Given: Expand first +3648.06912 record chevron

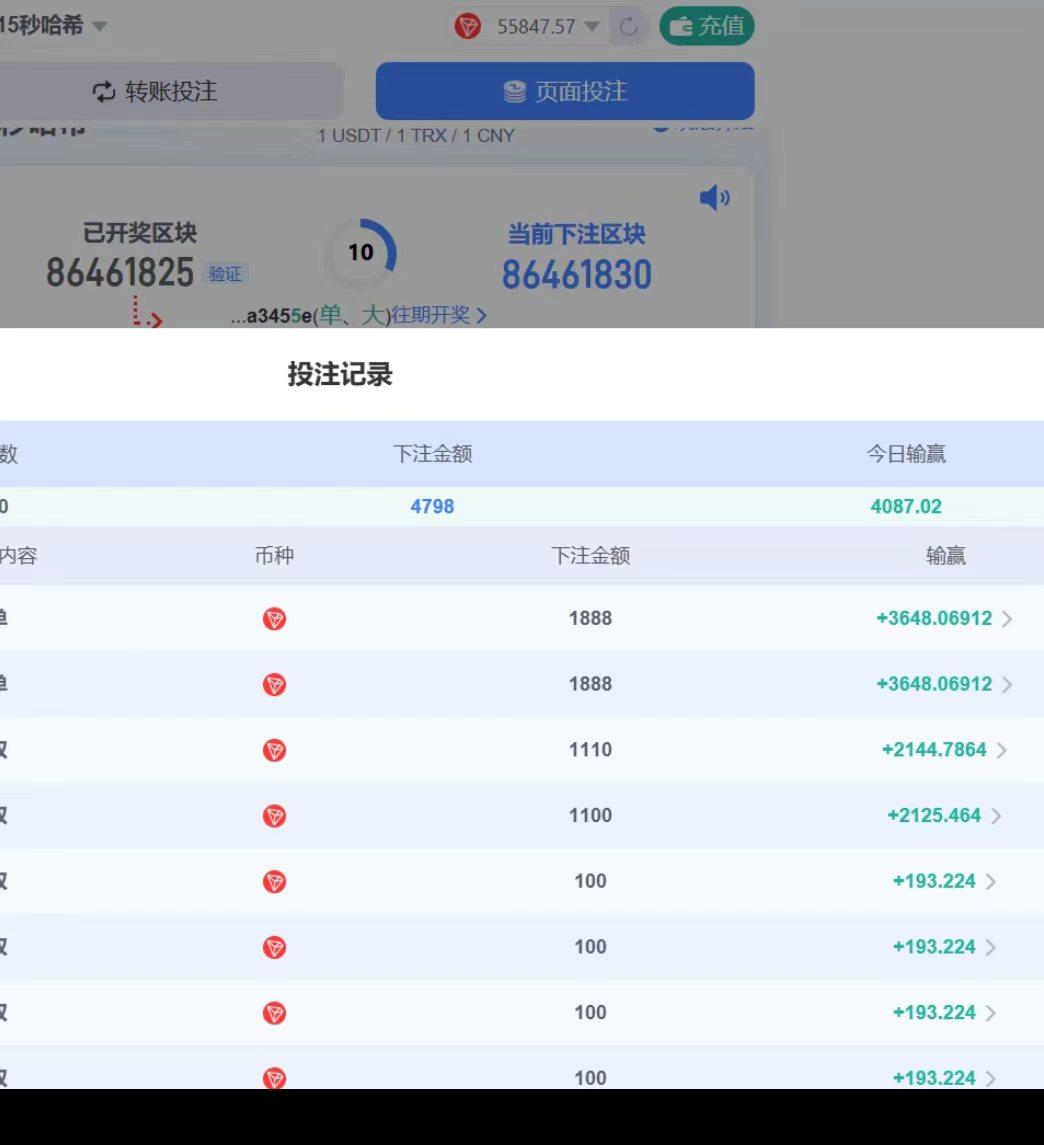Looking at the screenshot, I should [1007, 619].
